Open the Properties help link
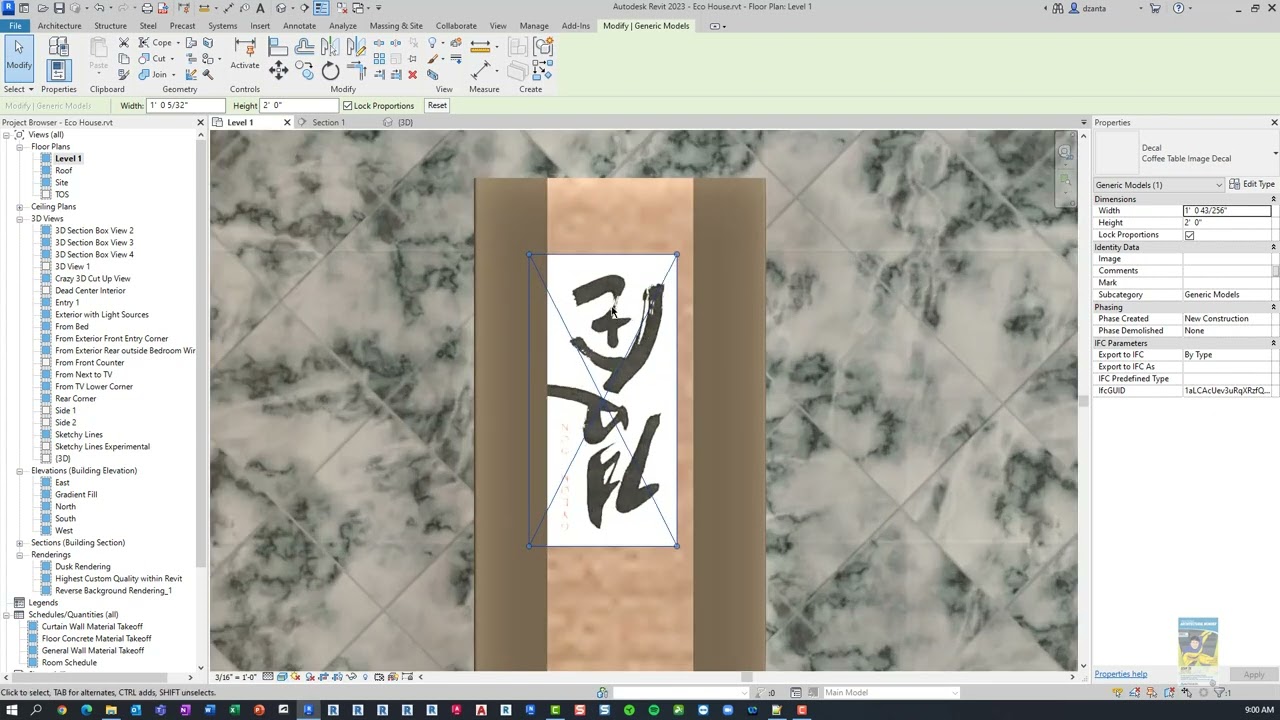This screenshot has width=1280, height=720. coord(1121,674)
